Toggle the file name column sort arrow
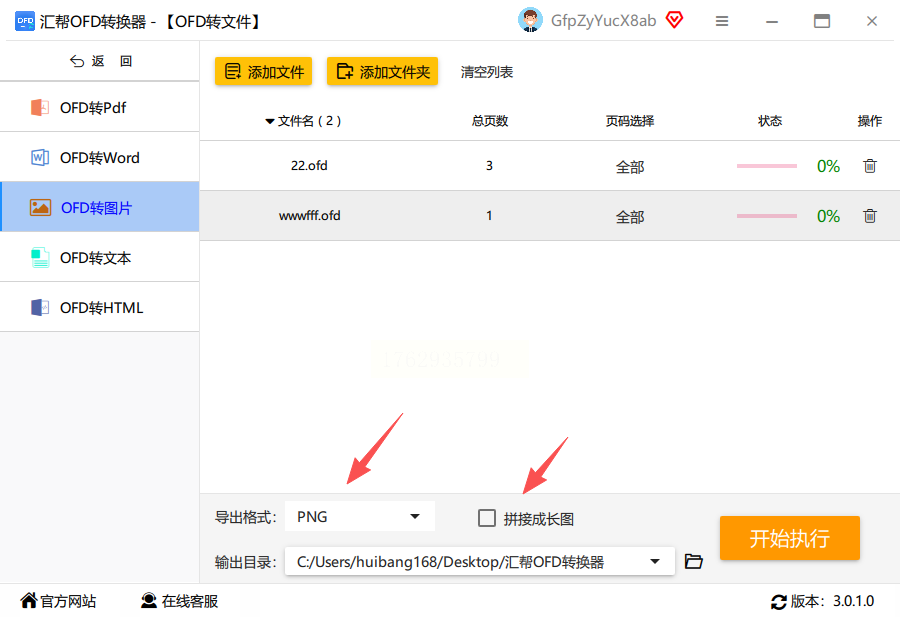The width and height of the screenshot is (900, 617). click(x=269, y=122)
